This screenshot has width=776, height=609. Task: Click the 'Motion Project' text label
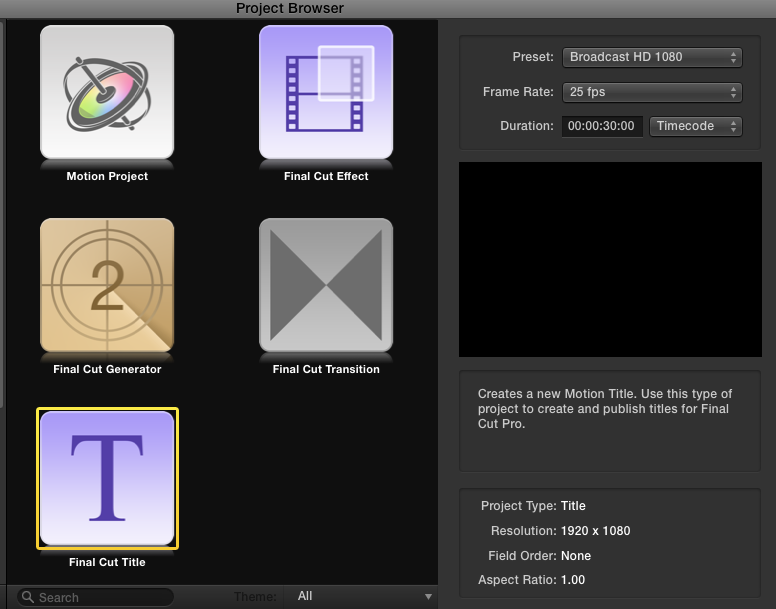click(107, 176)
